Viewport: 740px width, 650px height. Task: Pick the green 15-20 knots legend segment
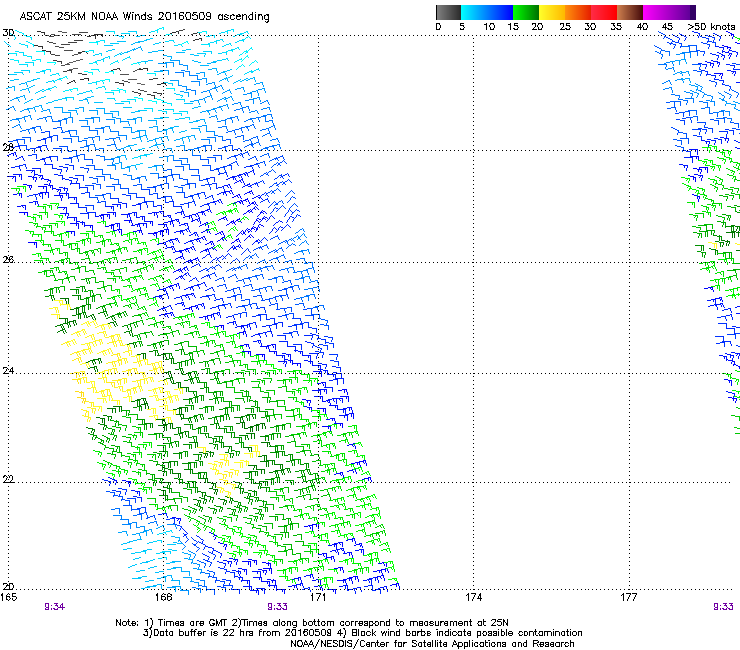(526, 12)
